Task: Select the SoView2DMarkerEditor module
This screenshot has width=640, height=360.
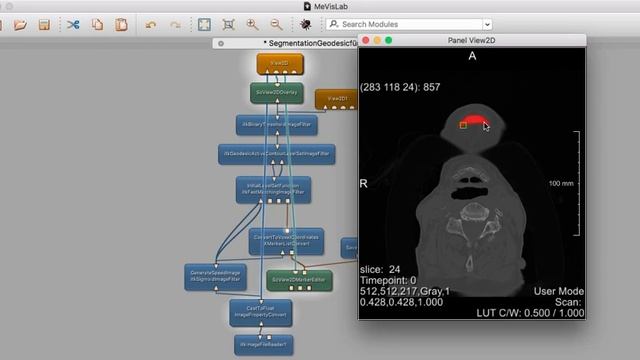Action: [299, 280]
